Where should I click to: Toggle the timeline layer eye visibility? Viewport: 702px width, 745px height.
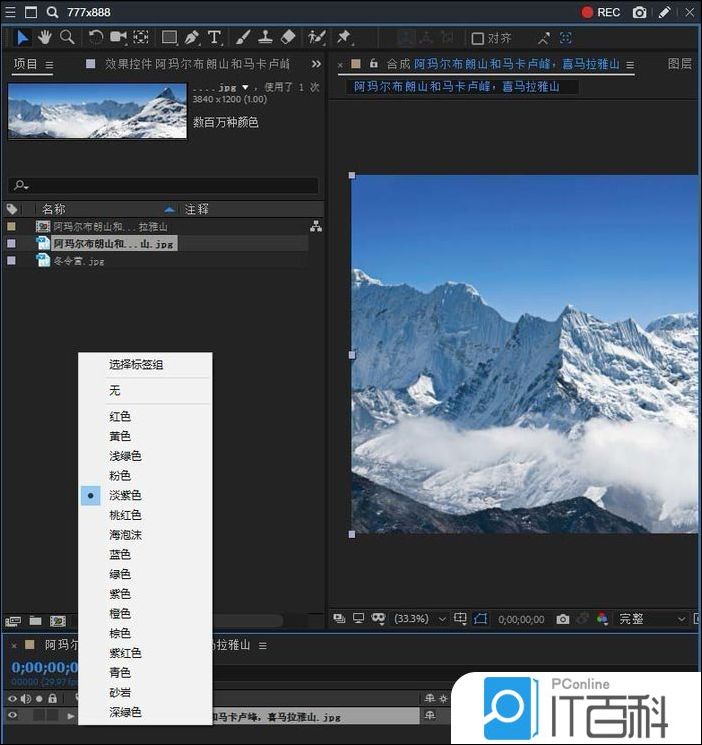13,715
